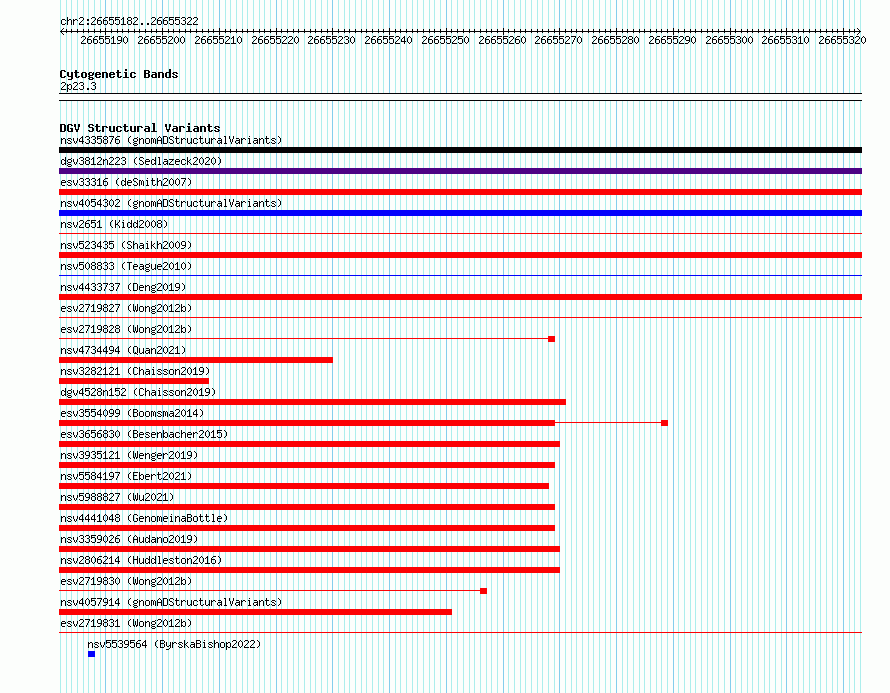
Task: Click first esv2719827 (Wong2012b) label
Action: click(126, 308)
